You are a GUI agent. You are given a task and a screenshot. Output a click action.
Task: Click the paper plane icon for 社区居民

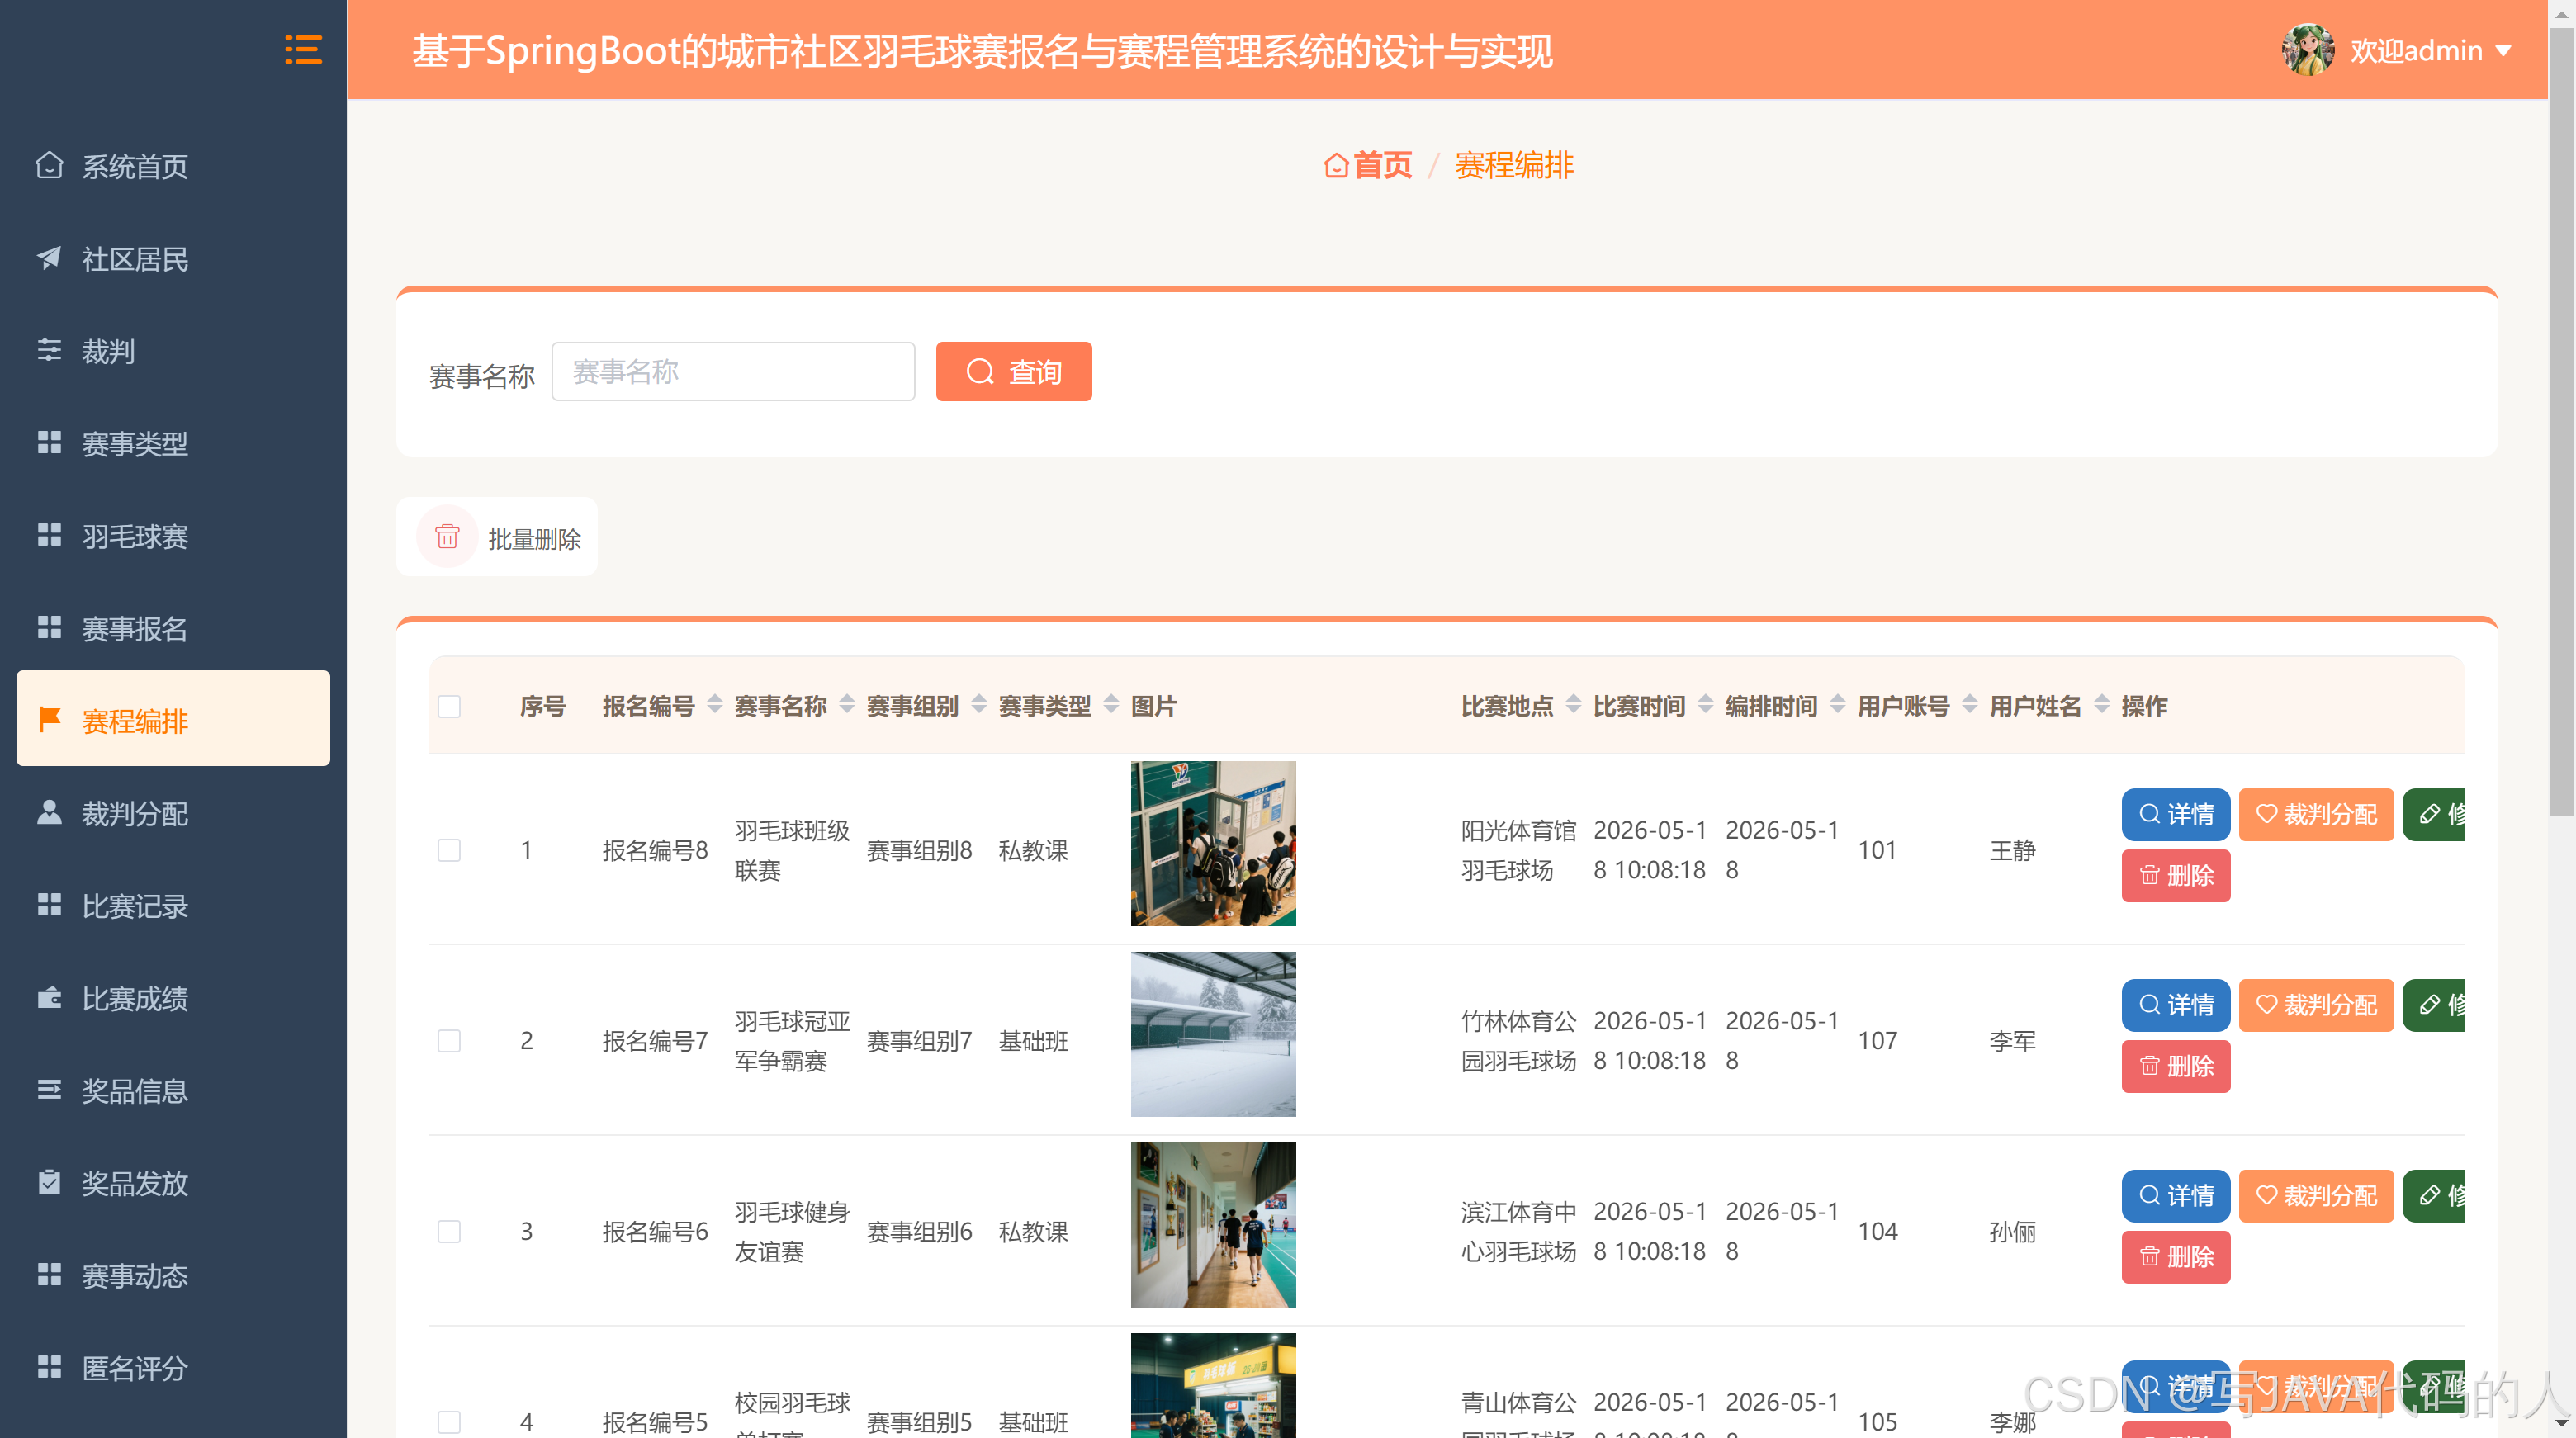pyautogui.click(x=49, y=258)
